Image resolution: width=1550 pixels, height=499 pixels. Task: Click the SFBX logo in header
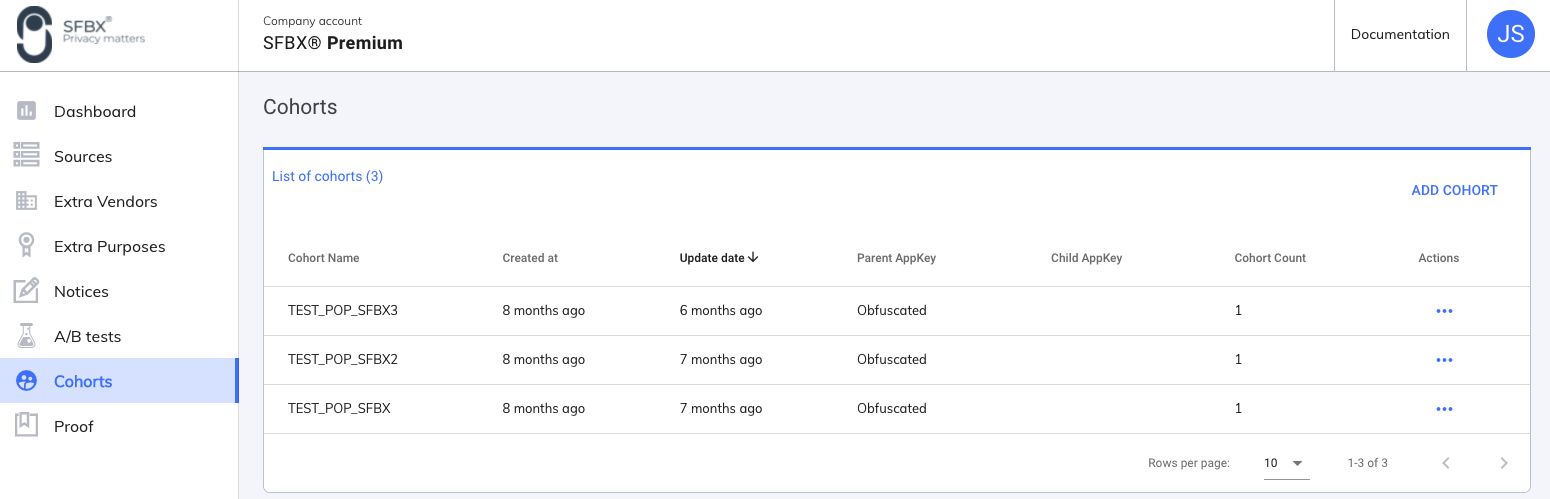coord(82,35)
